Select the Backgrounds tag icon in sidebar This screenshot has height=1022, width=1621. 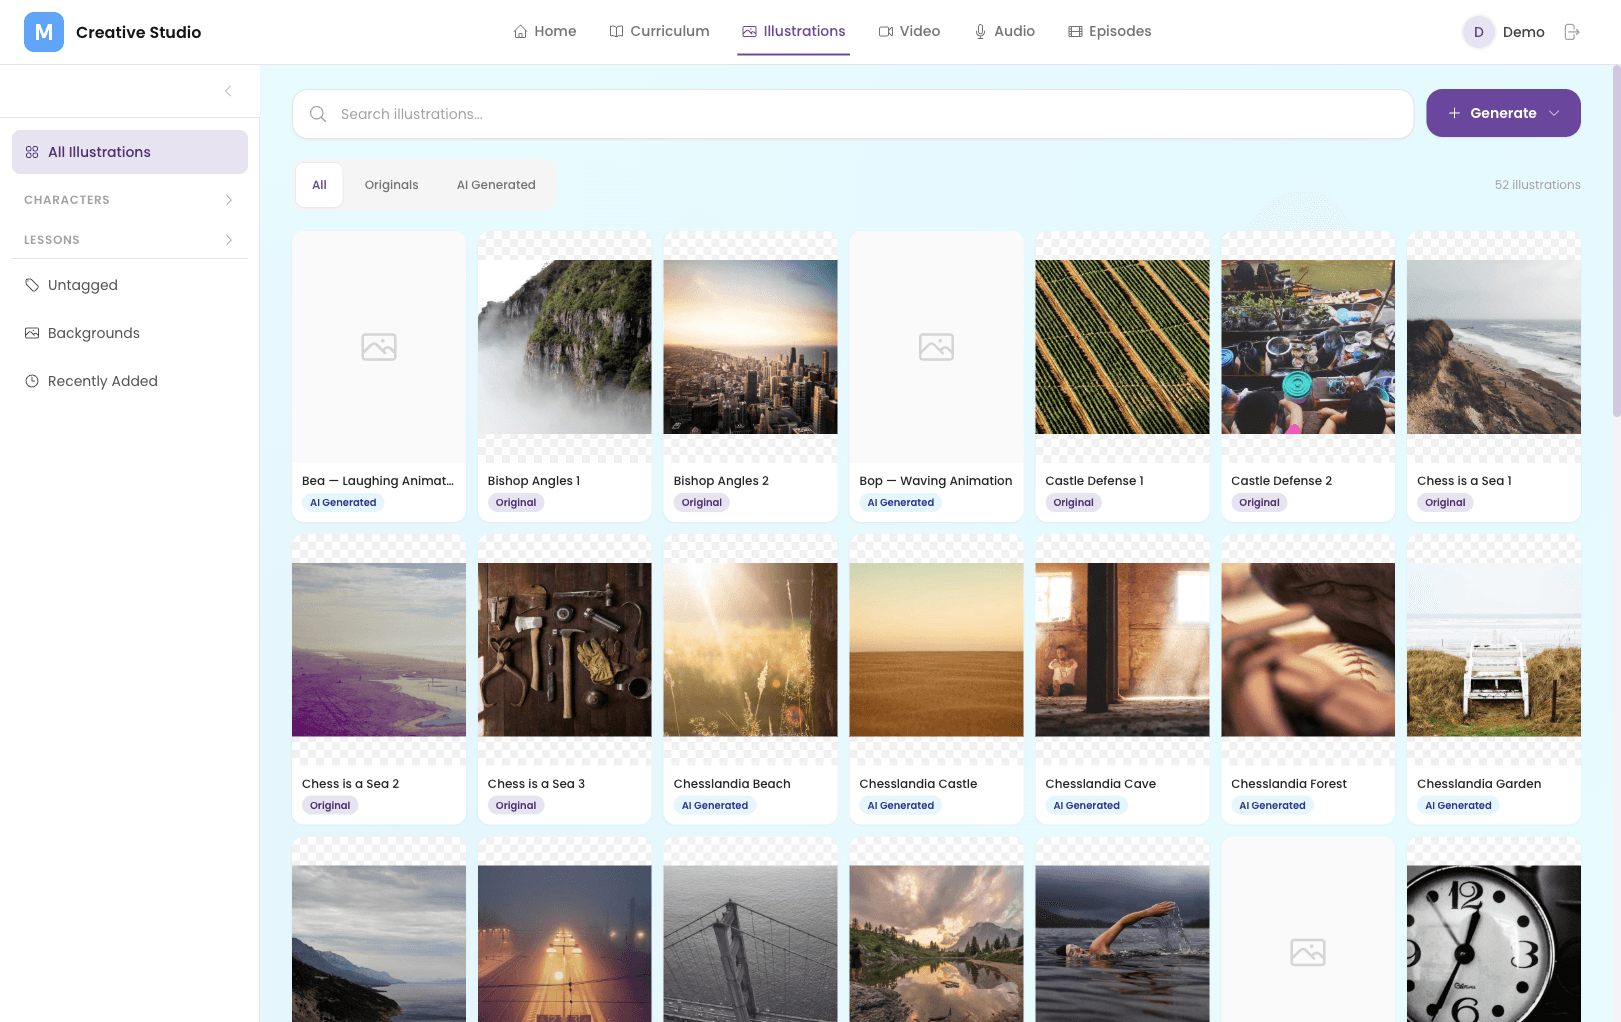pyautogui.click(x=33, y=332)
